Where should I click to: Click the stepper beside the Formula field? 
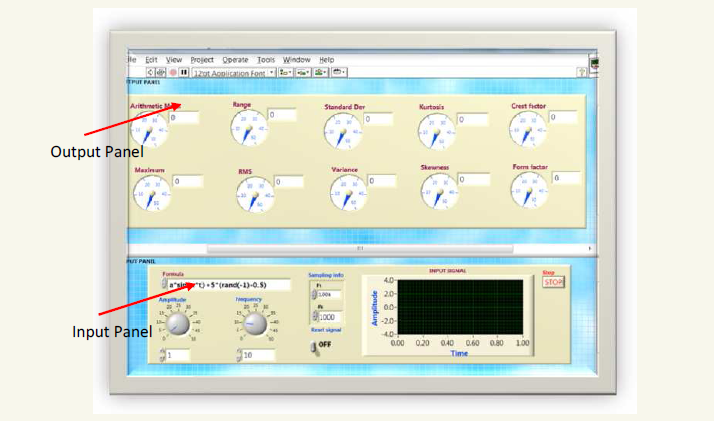(164, 284)
